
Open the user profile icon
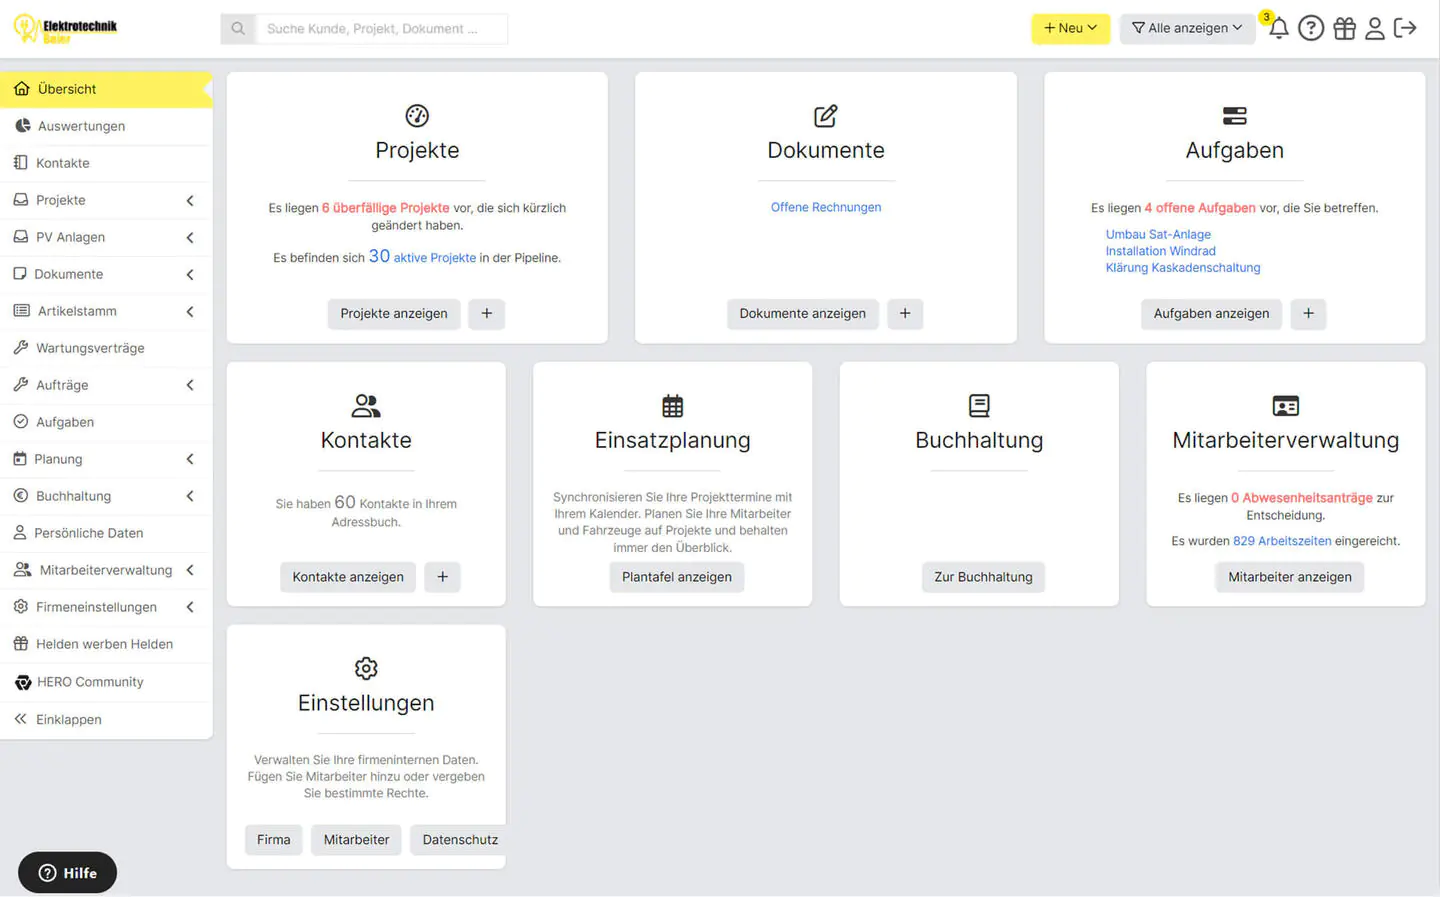(1375, 28)
